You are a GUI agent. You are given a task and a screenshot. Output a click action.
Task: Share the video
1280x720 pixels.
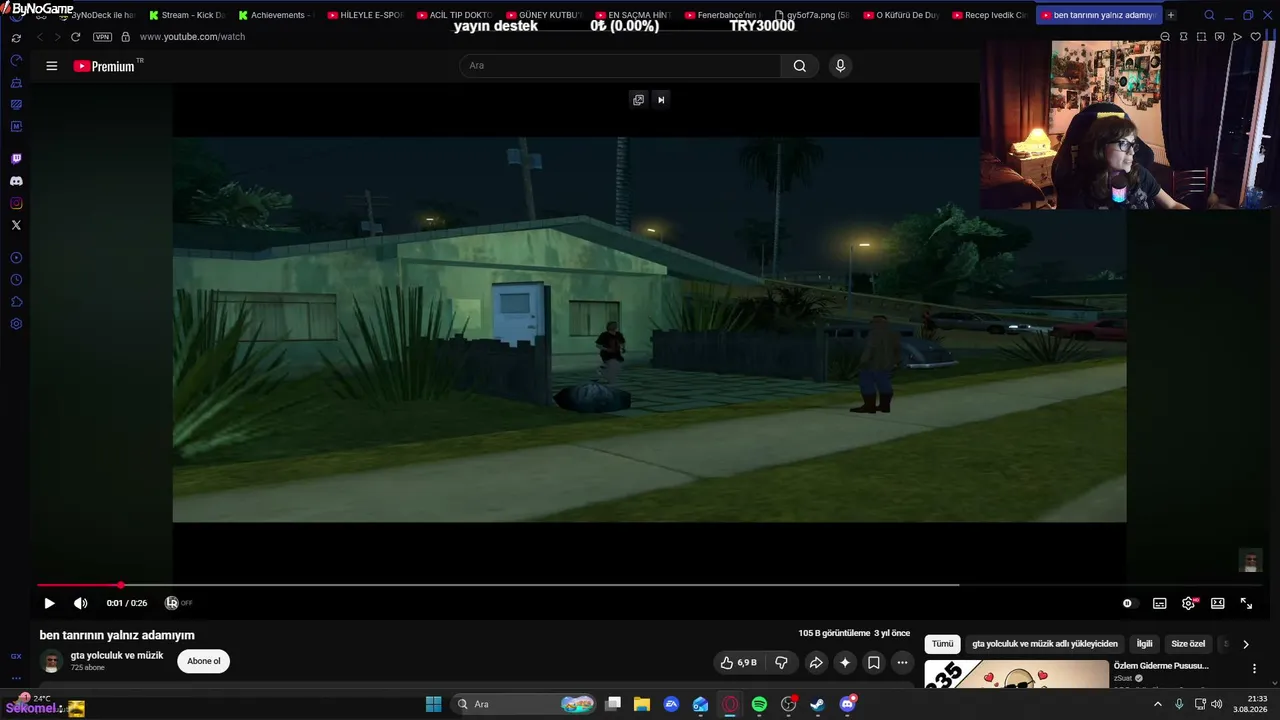click(816, 662)
